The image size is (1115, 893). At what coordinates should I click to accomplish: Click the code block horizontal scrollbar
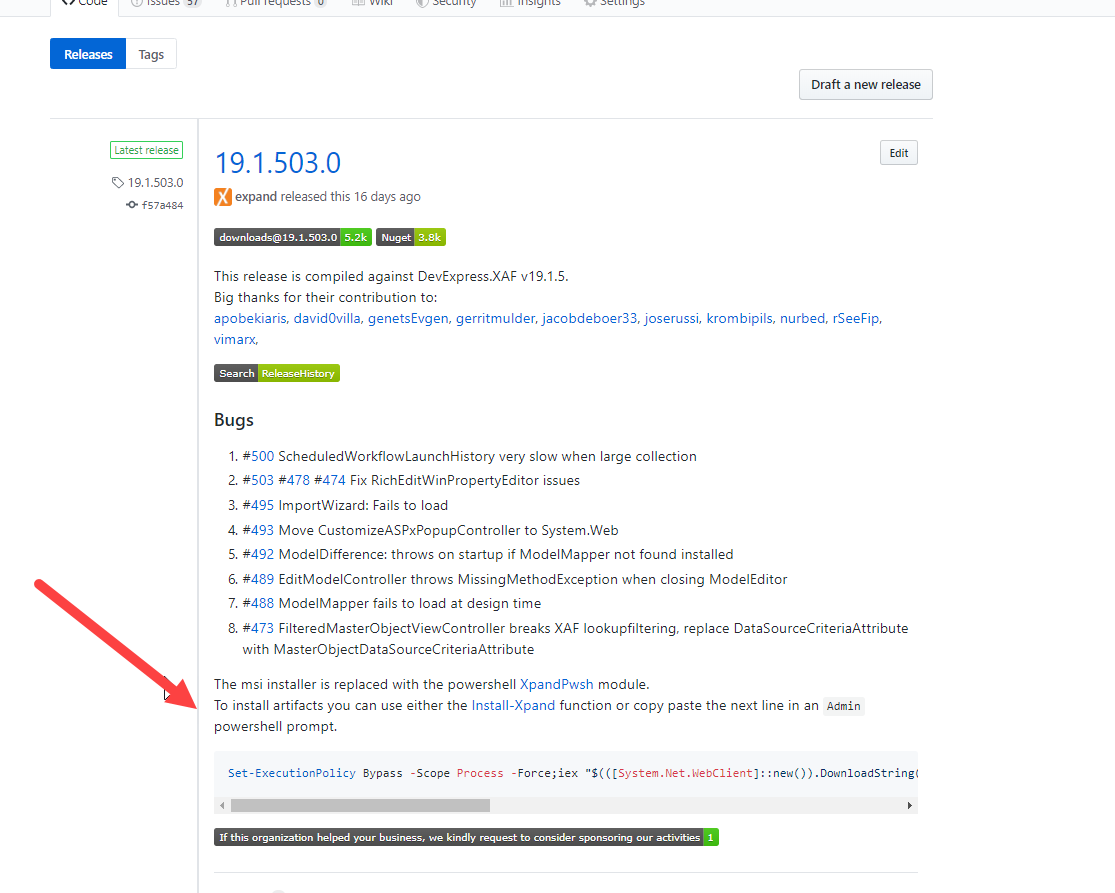pyautogui.click(x=360, y=805)
